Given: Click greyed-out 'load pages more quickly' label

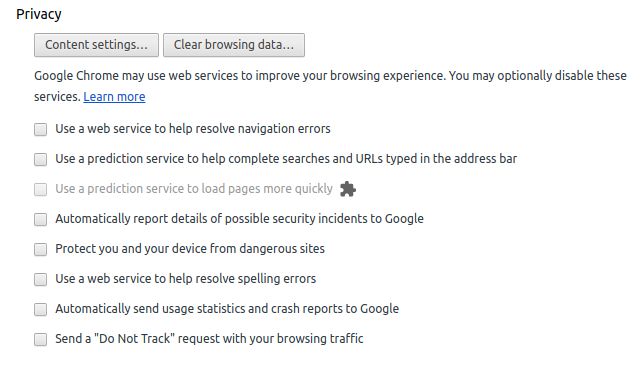Looking at the screenshot, I should (x=194, y=189).
